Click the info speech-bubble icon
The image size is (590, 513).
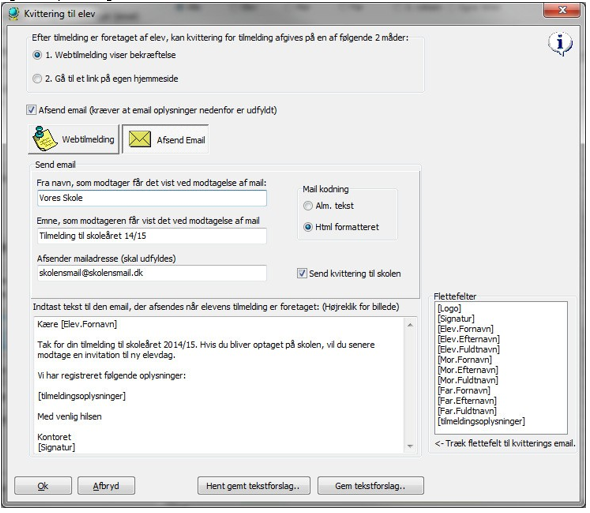click(560, 44)
